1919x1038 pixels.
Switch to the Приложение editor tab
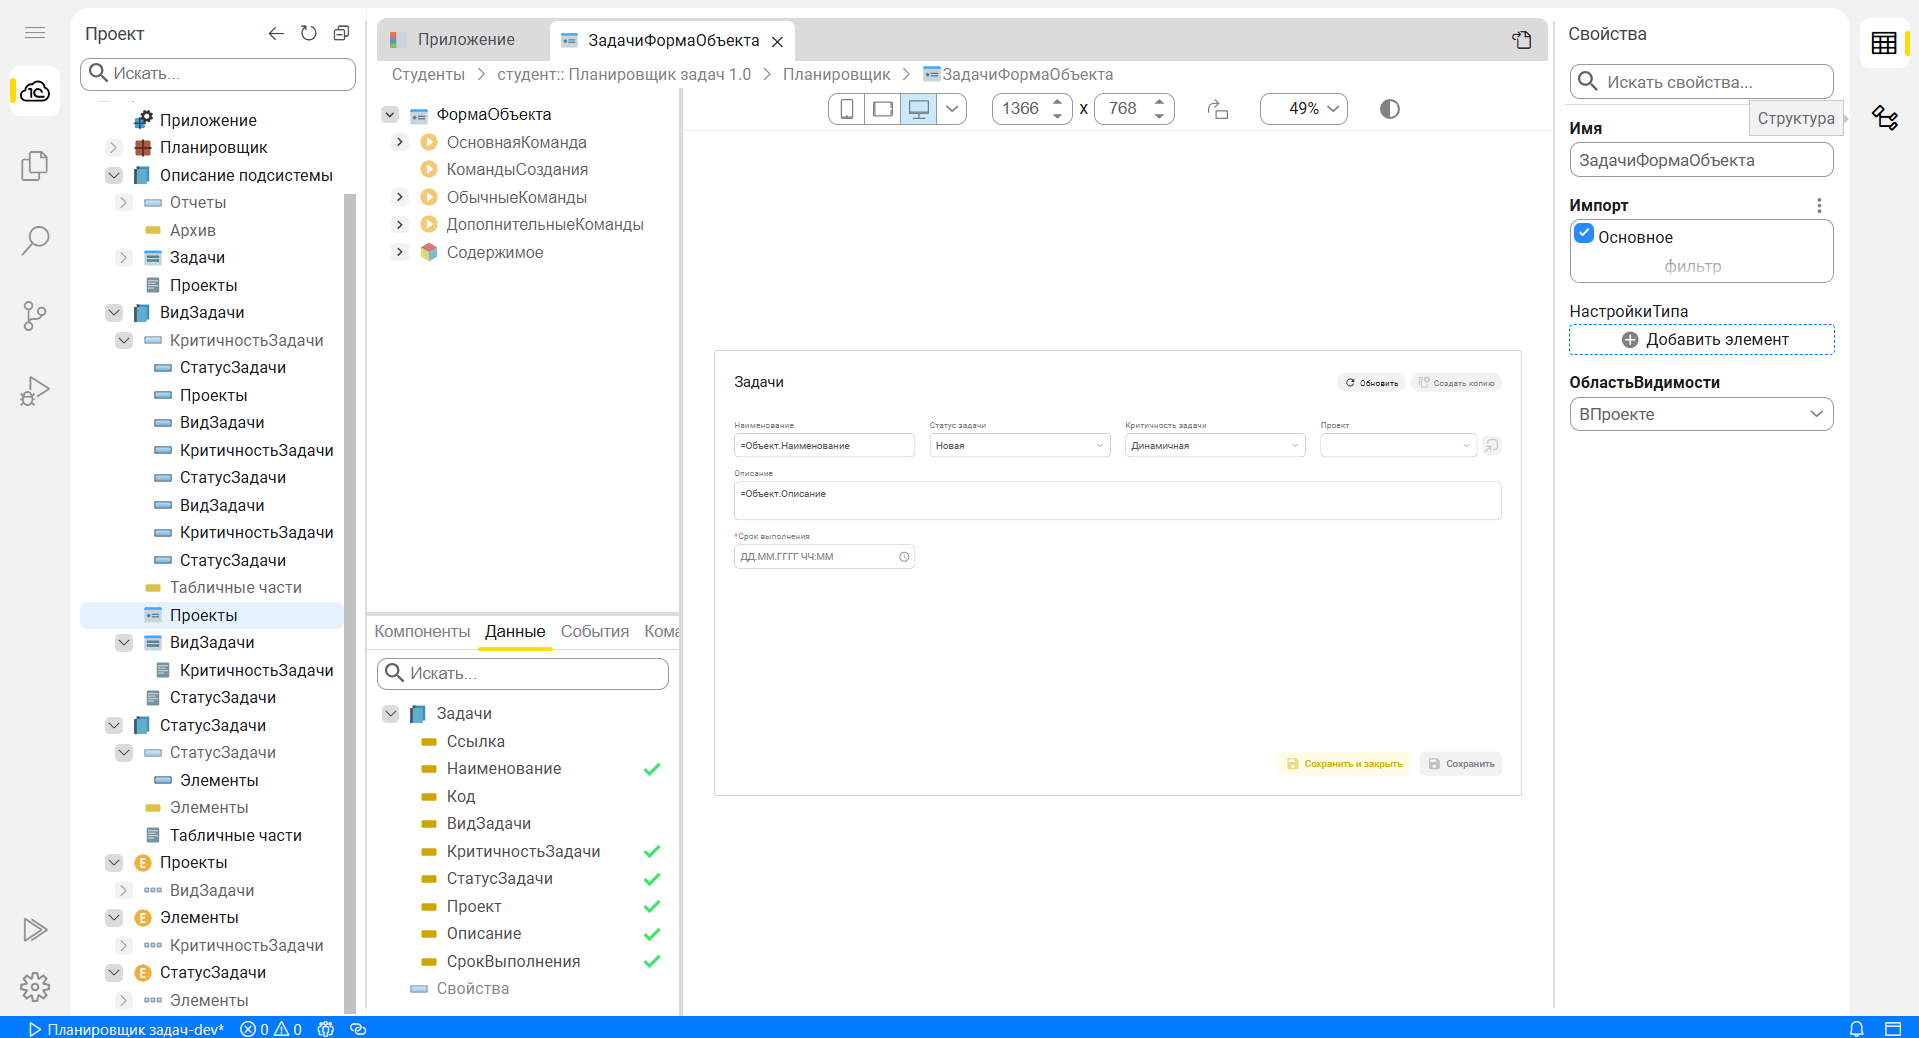tap(465, 40)
